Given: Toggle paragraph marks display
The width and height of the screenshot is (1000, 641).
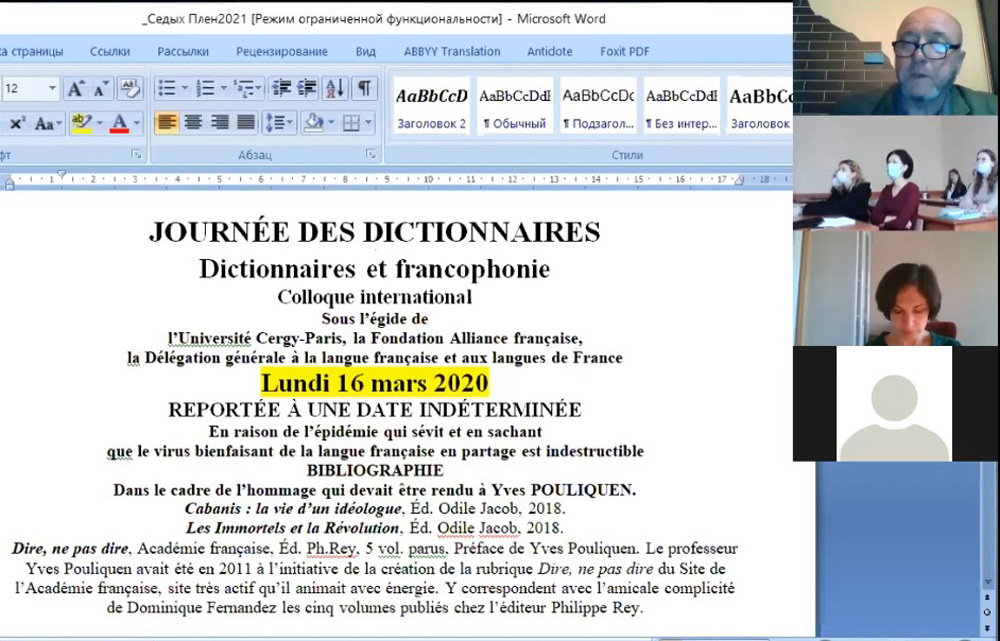Looking at the screenshot, I should [x=364, y=89].
